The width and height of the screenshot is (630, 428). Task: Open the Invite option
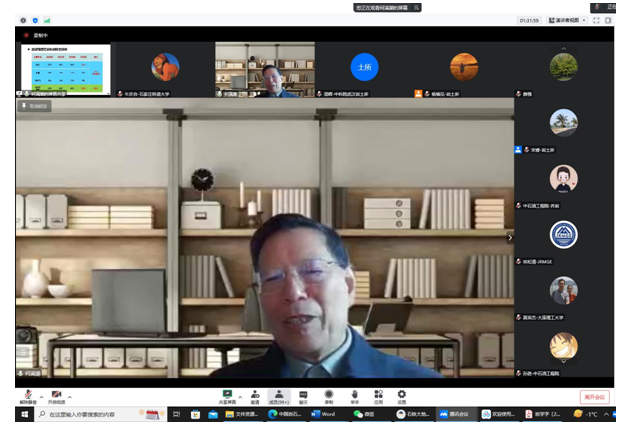[x=254, y=395]
